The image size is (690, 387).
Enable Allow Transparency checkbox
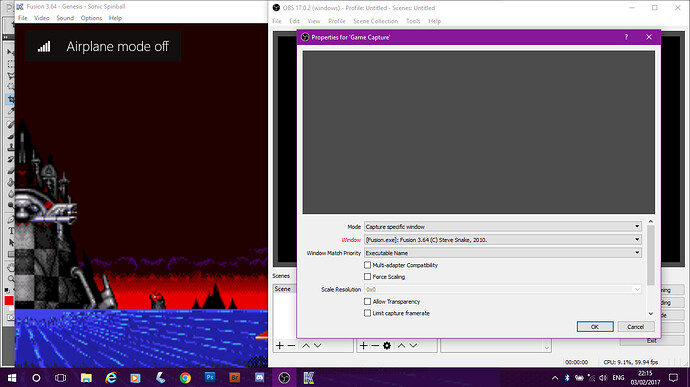[x=367, y=302]
